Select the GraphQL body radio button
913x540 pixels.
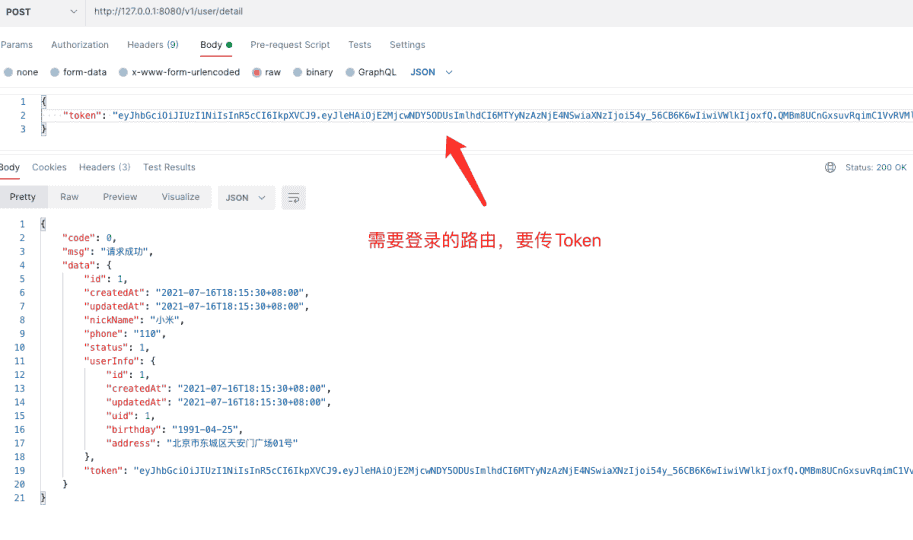click(350, 73)
